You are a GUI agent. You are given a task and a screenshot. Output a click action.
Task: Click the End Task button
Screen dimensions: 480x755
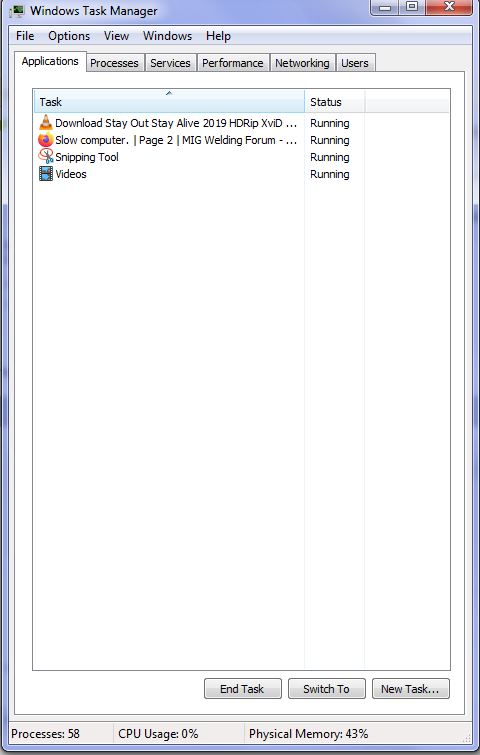tap(243, 689)
